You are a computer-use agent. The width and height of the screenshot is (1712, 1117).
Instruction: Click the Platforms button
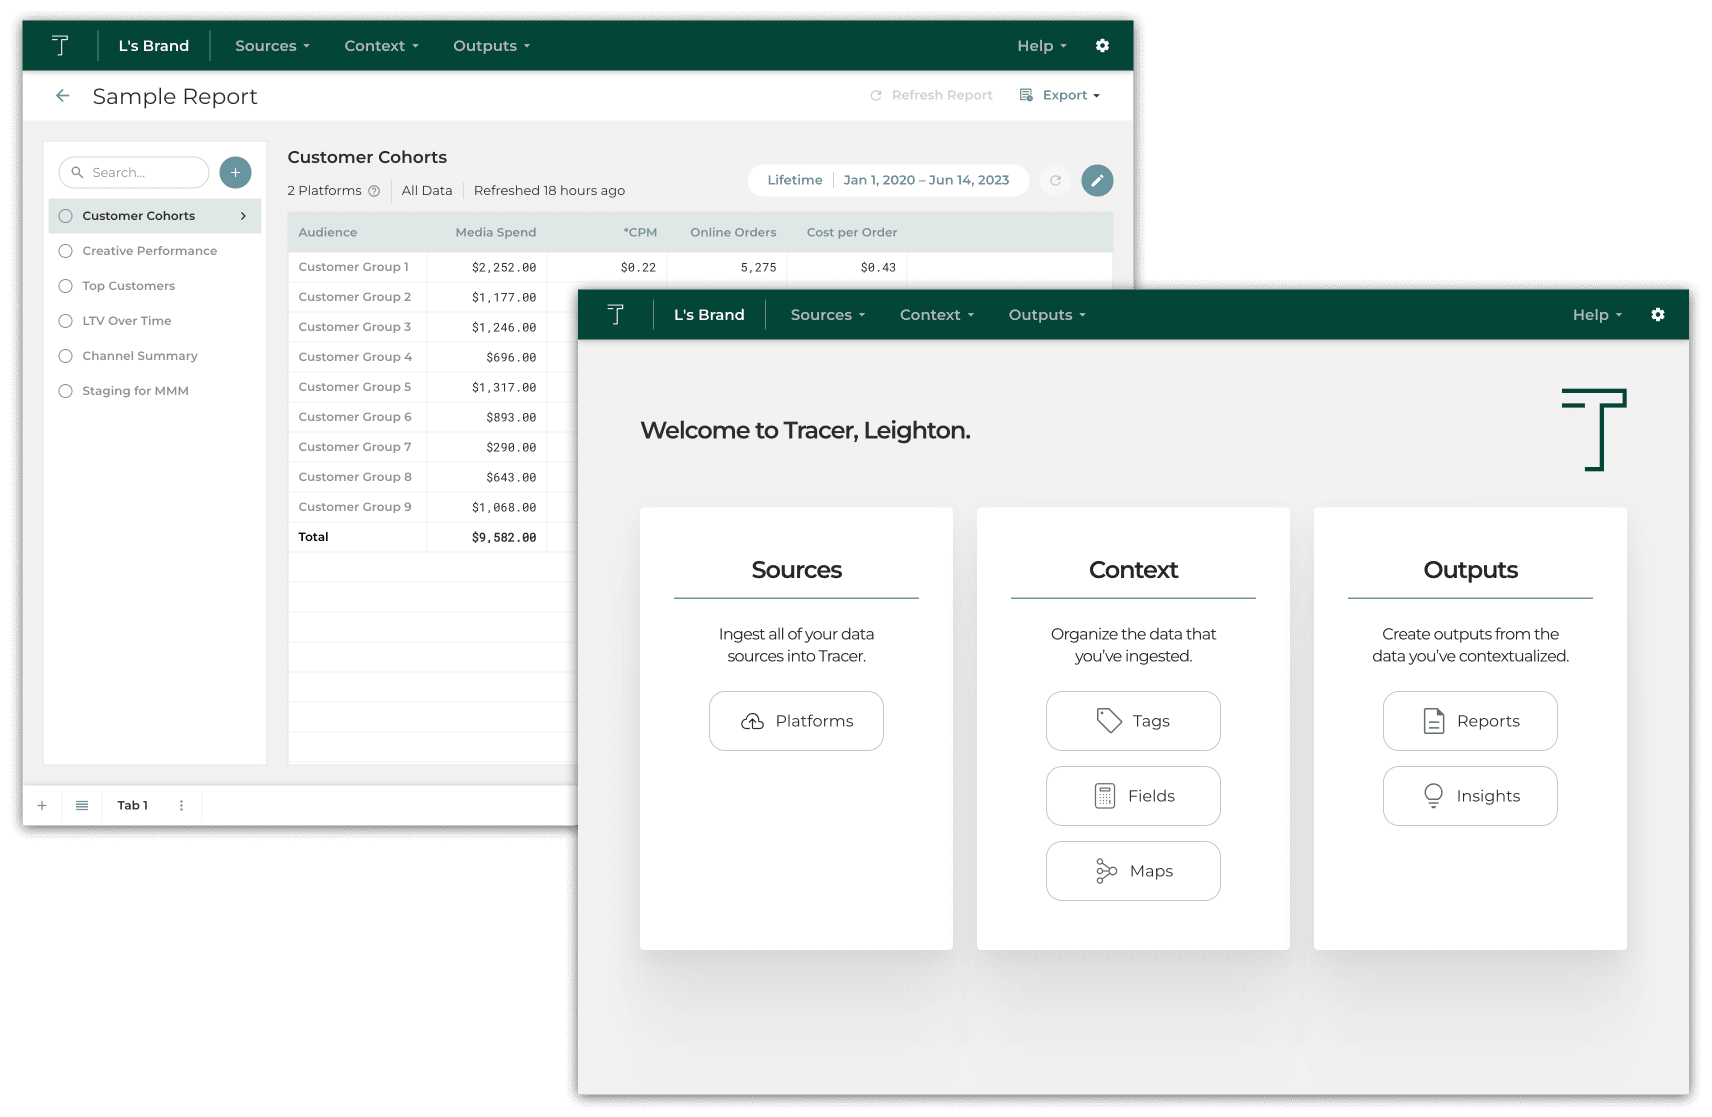[x=796, y=721]
